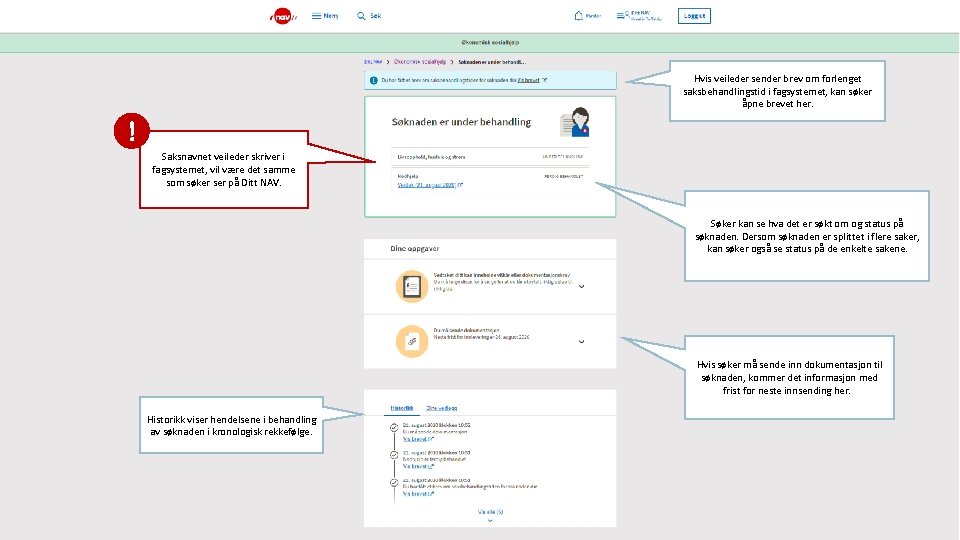The image size is (960, 540).
Task: Click the paperclip attachment task icon
Action: tap(411, 341)
